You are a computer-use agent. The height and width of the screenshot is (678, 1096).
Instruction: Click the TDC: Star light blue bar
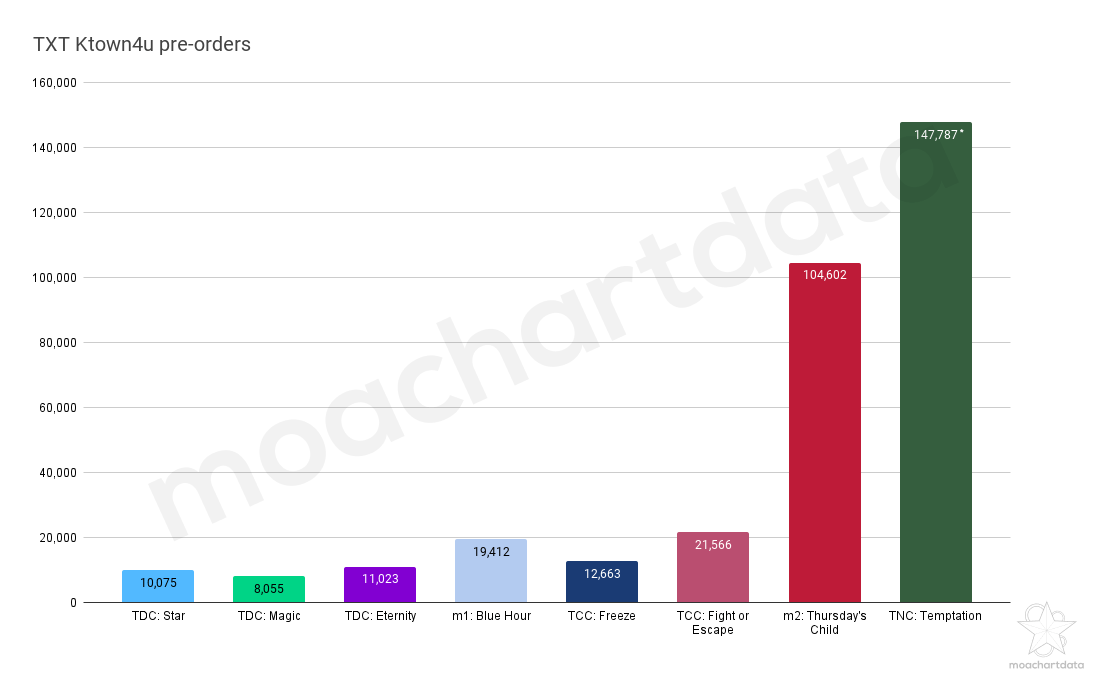158,586
